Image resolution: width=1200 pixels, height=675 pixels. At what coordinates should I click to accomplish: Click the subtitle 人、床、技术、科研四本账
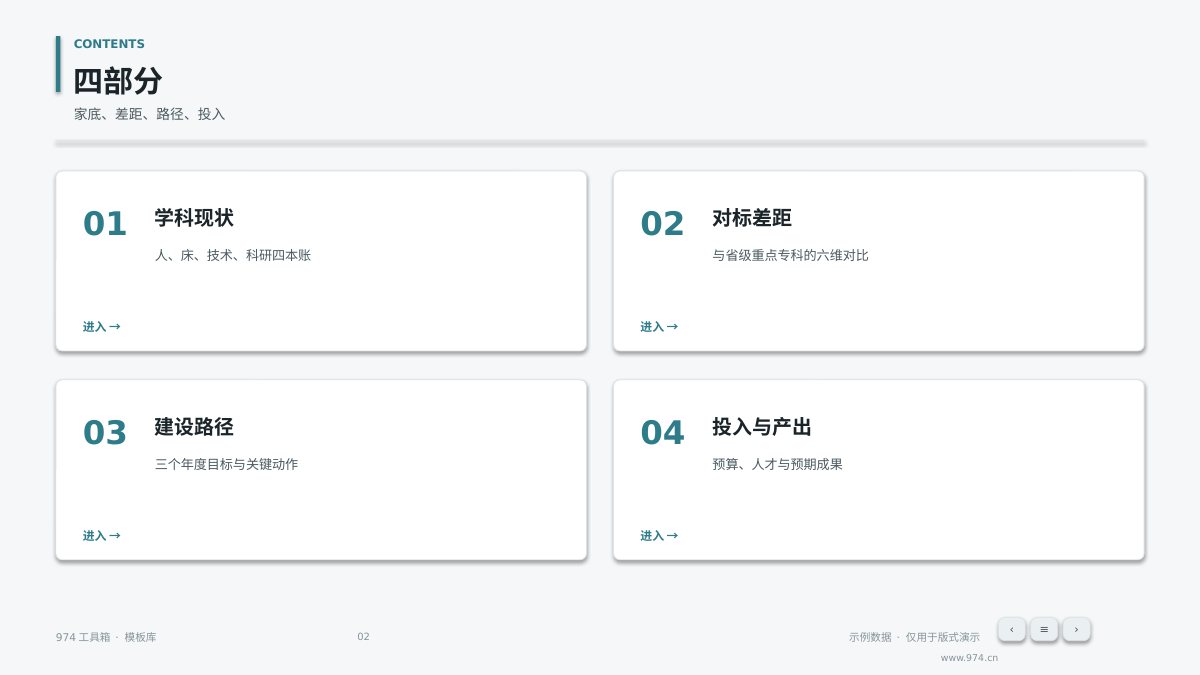[233, 255]
